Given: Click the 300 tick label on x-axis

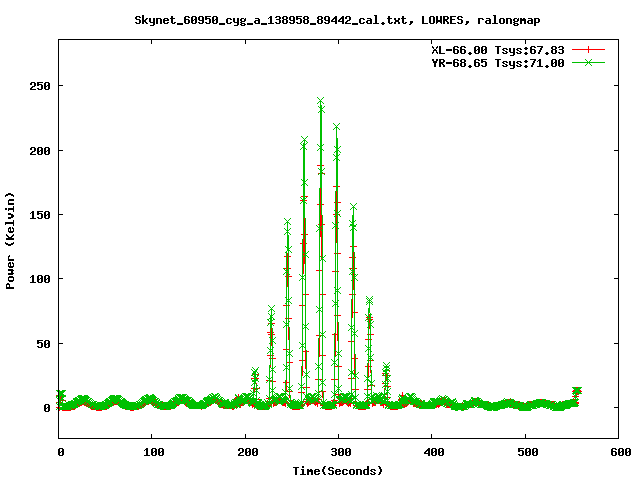Looking at the screenshot, I should point(339,452).
